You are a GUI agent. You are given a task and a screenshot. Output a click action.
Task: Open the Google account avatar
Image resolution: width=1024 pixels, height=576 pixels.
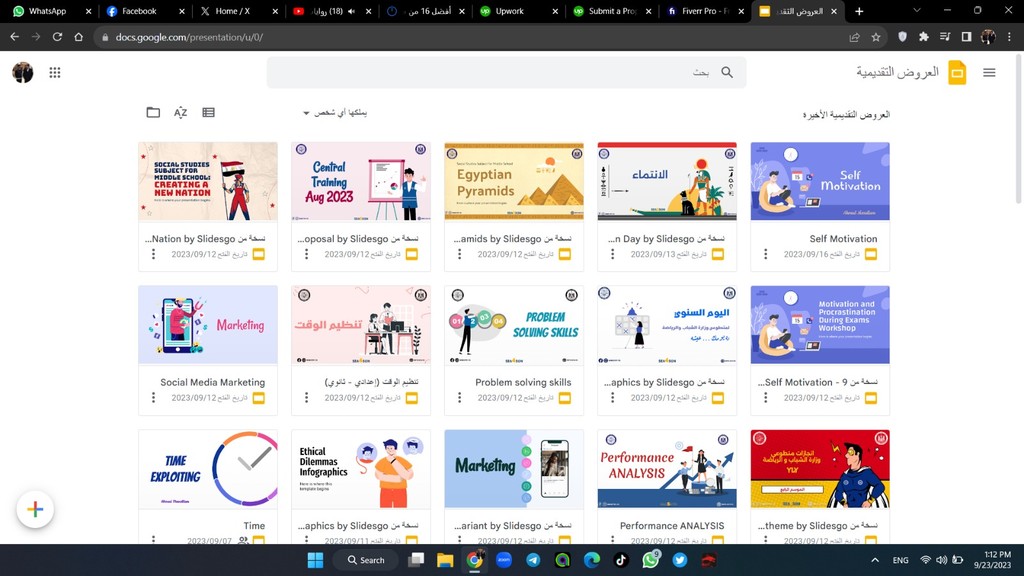click(x=23, y=72)
